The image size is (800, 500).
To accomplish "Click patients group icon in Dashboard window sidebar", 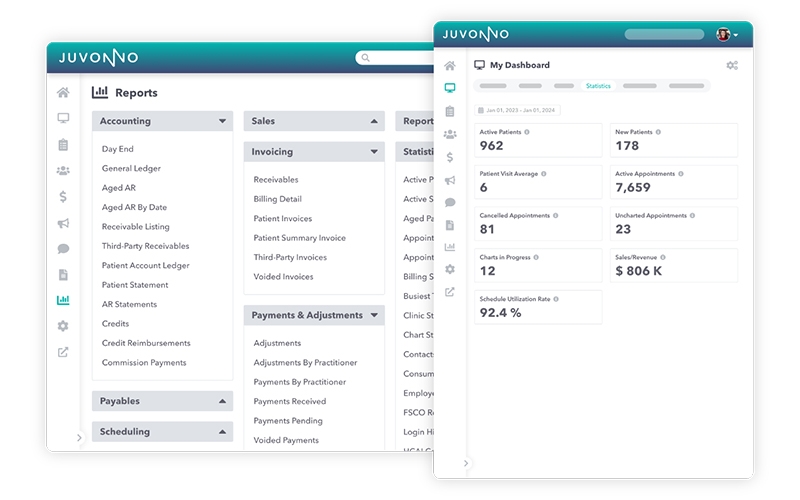I will 449,134.
